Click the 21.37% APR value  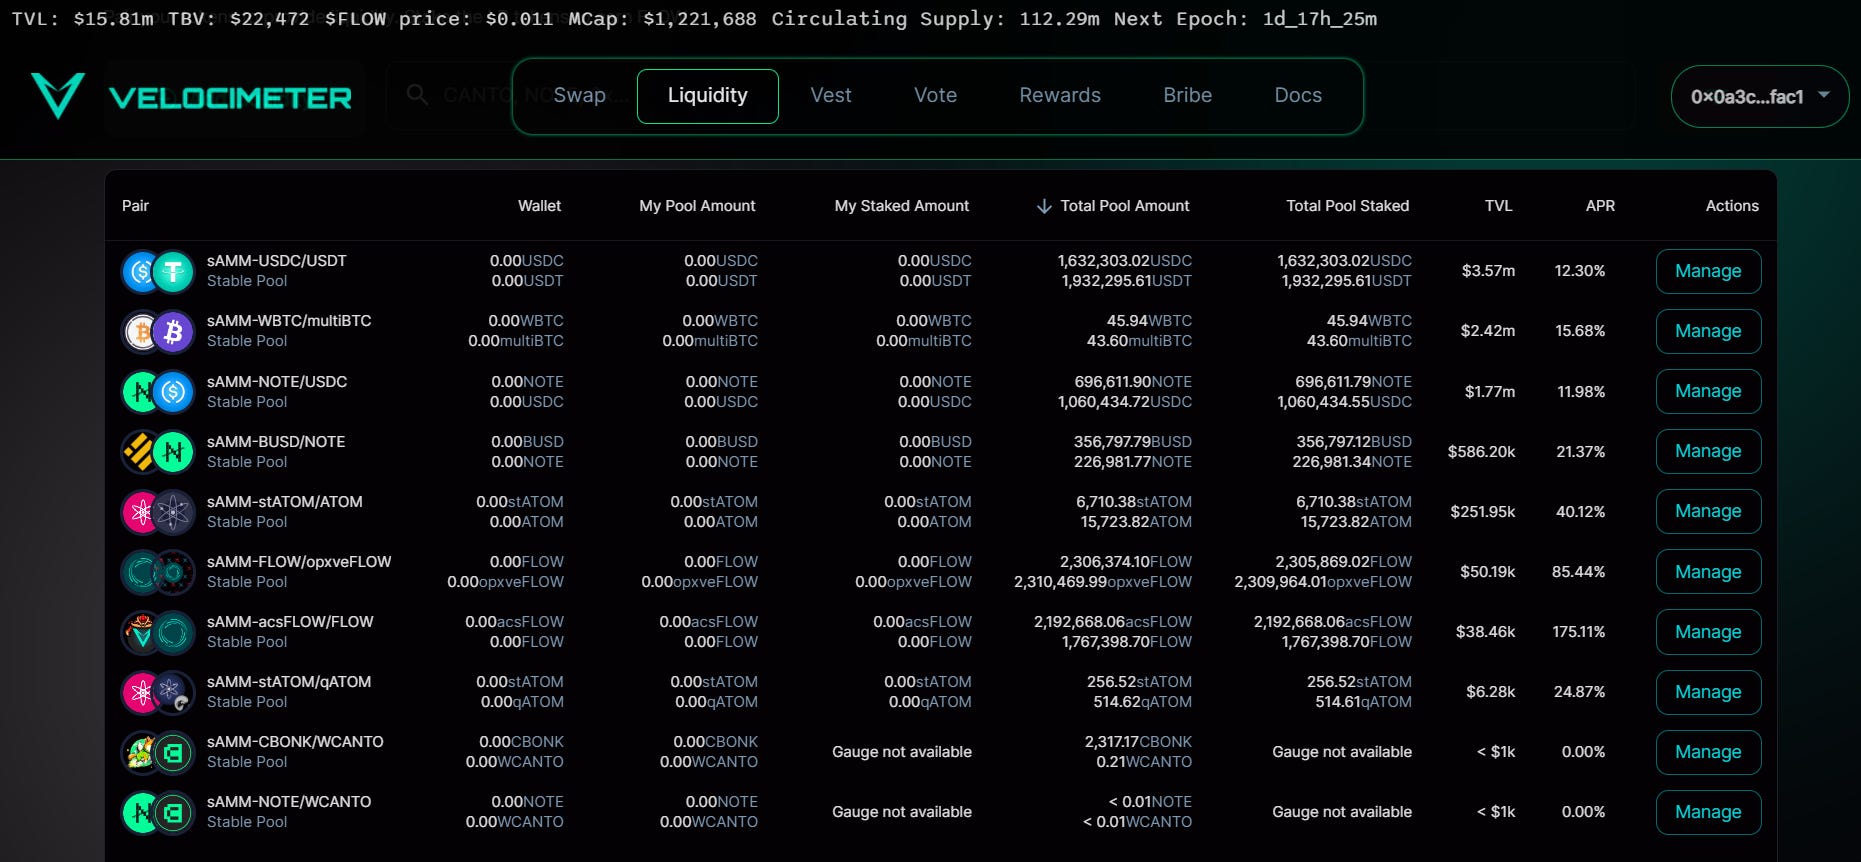click(1580, 452)
